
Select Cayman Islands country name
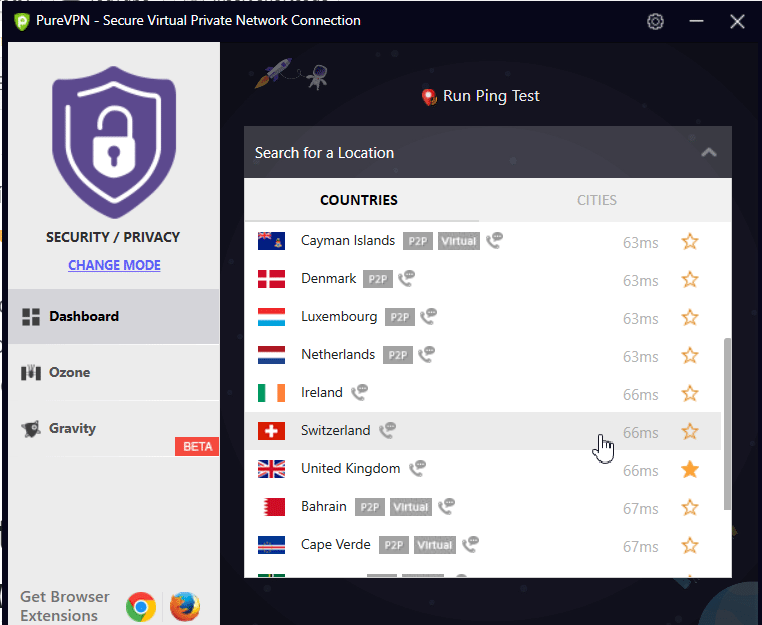(x=348, y=241)
